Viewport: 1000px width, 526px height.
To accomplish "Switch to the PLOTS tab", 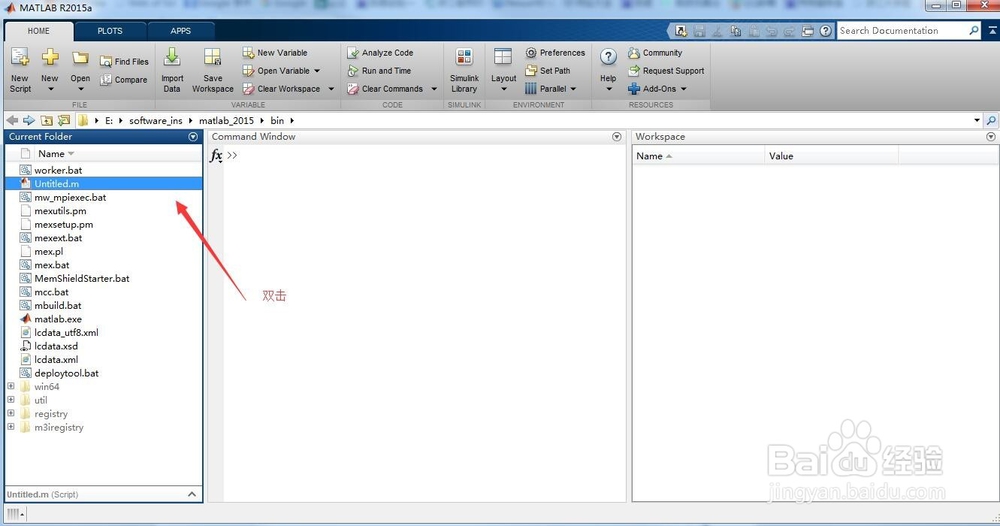I will [x=110, y=31].
